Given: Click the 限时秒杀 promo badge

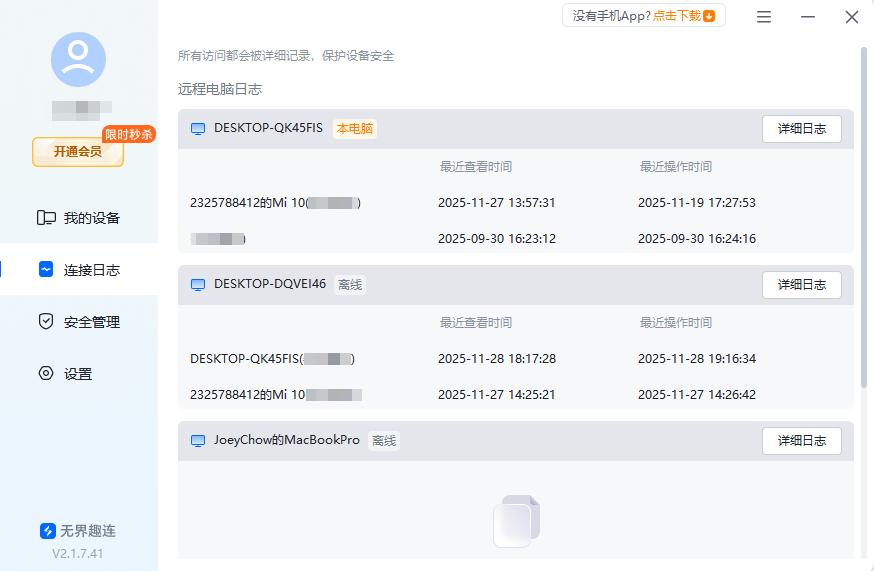Looking at the screenshot, I should [x=129, y=134].
